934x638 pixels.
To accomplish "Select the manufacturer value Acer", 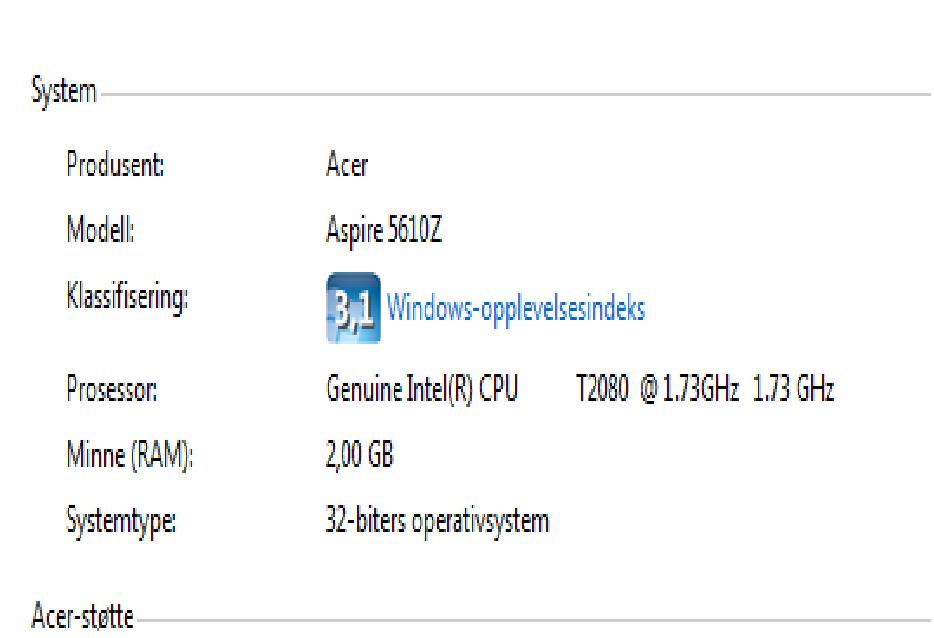I will point(347,164).
